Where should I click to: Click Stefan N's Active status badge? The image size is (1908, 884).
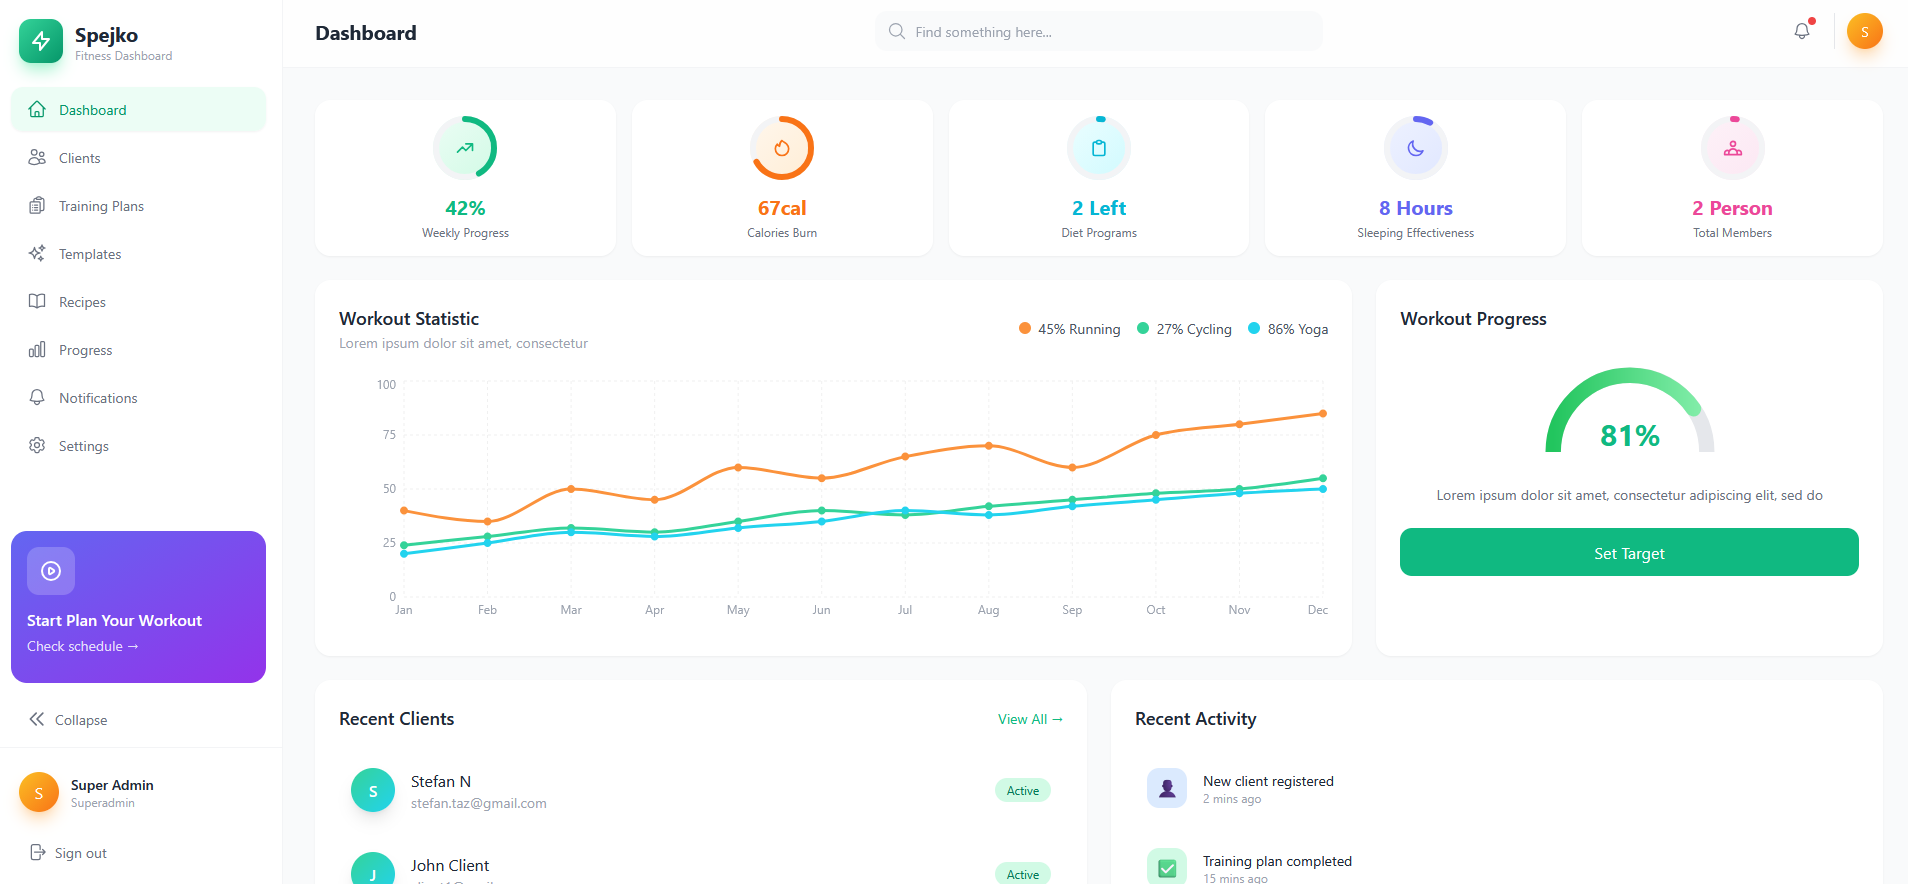1023,790
